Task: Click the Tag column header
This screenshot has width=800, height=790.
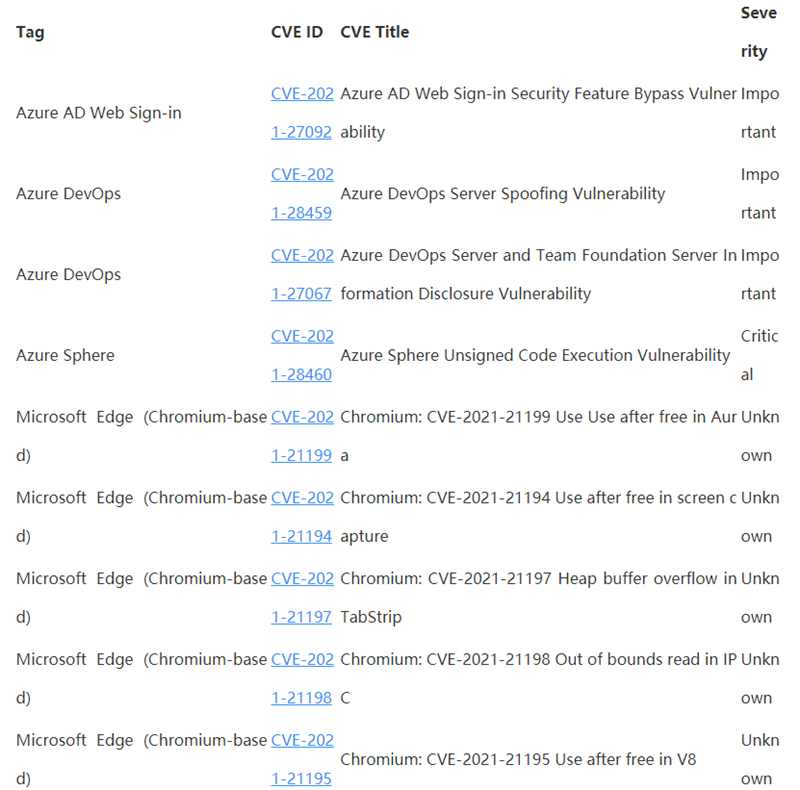Action: [x=30, y=32]
